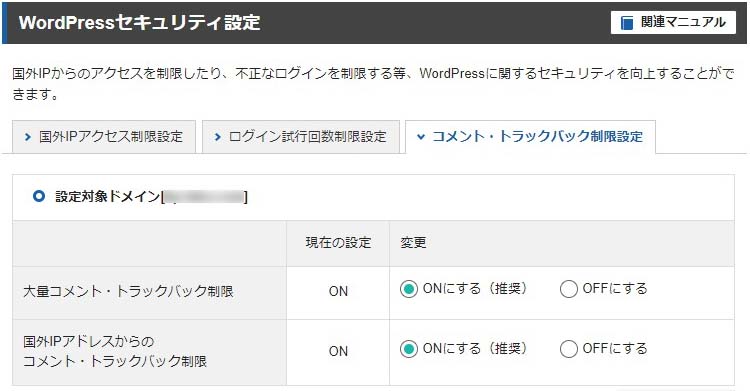Click chevron on ログイン試行回数制限設定 tab
Screen dimensions: 750x391
coord(218,137)
